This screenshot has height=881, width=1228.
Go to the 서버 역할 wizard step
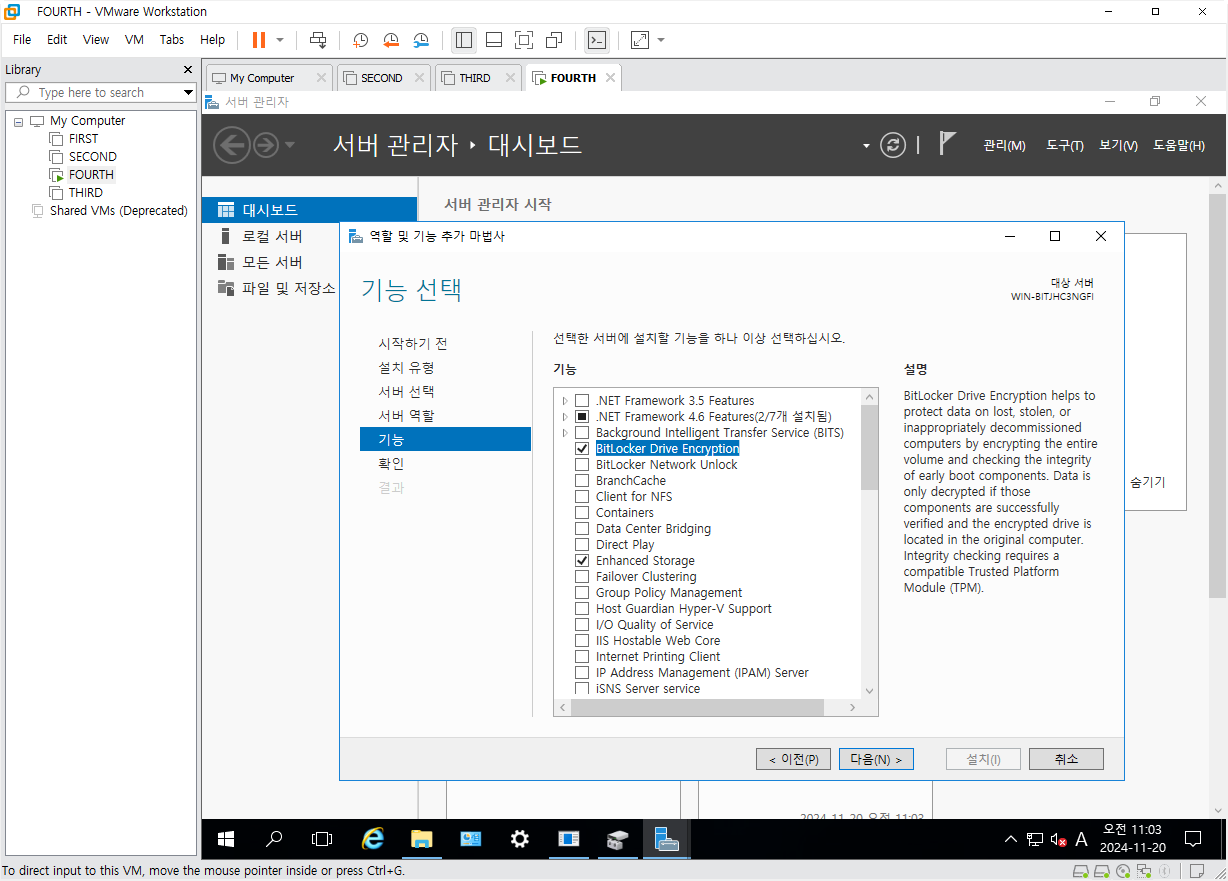click(x=407, y=415)
